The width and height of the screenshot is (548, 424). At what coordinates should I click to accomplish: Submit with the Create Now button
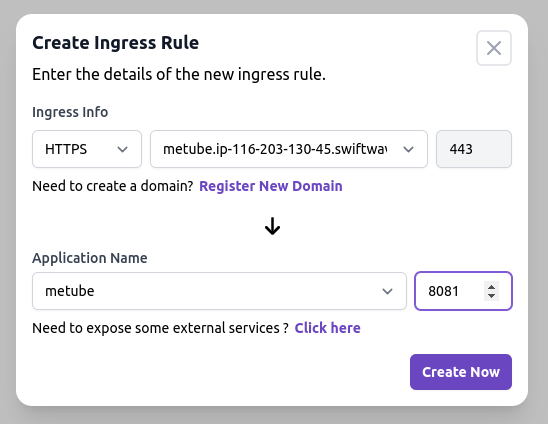pos(461,372)
